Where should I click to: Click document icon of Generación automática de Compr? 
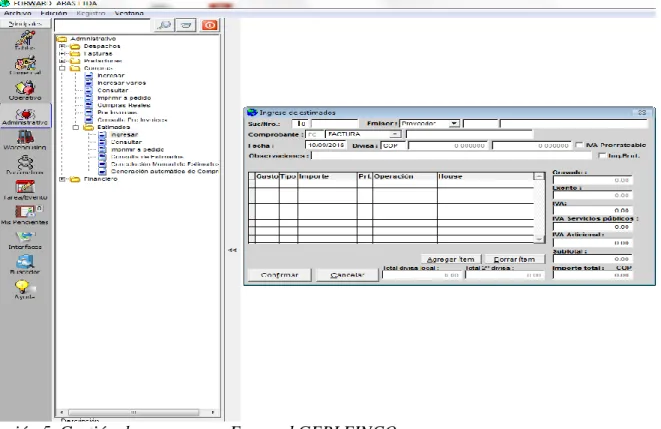tap(102, 172)
